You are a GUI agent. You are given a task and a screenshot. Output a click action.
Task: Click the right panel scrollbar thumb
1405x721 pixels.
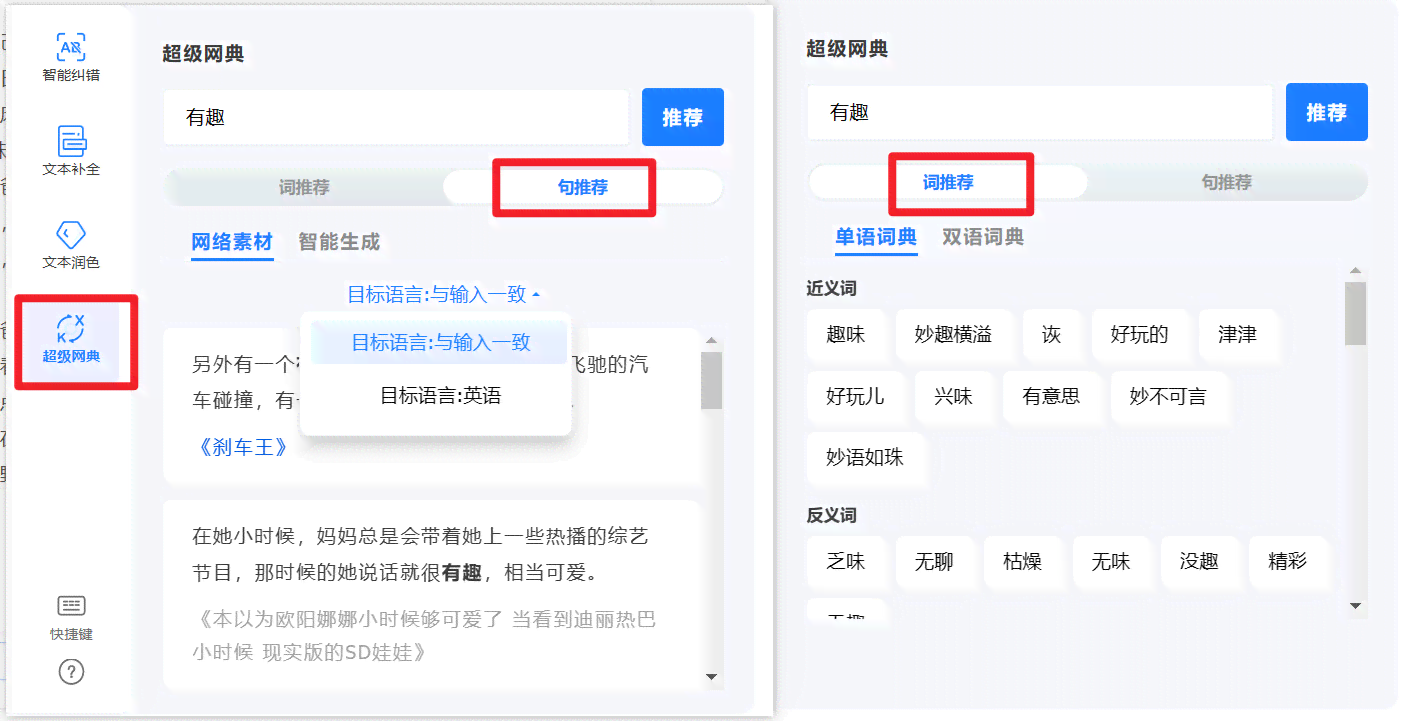point(1356,313)
